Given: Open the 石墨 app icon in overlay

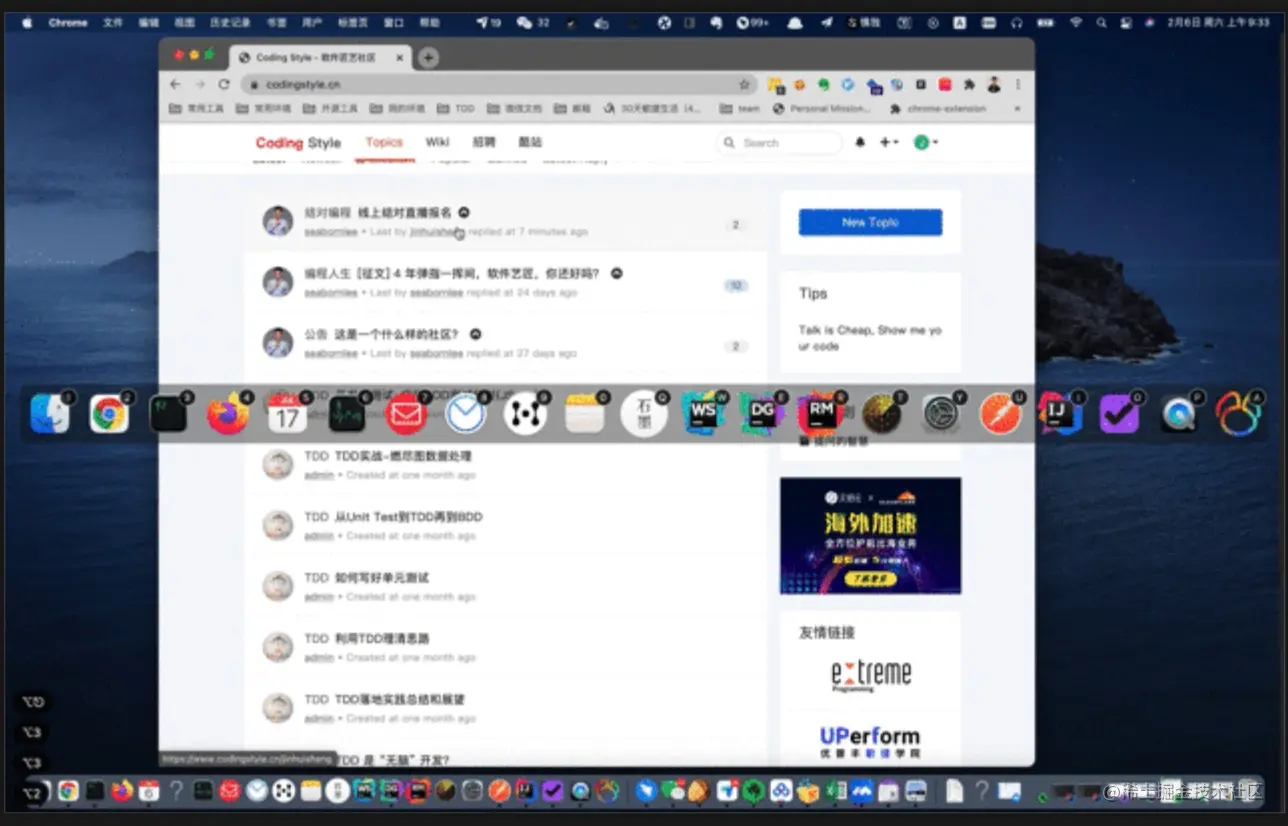Looking at the screenshot, I should [645, 414].
